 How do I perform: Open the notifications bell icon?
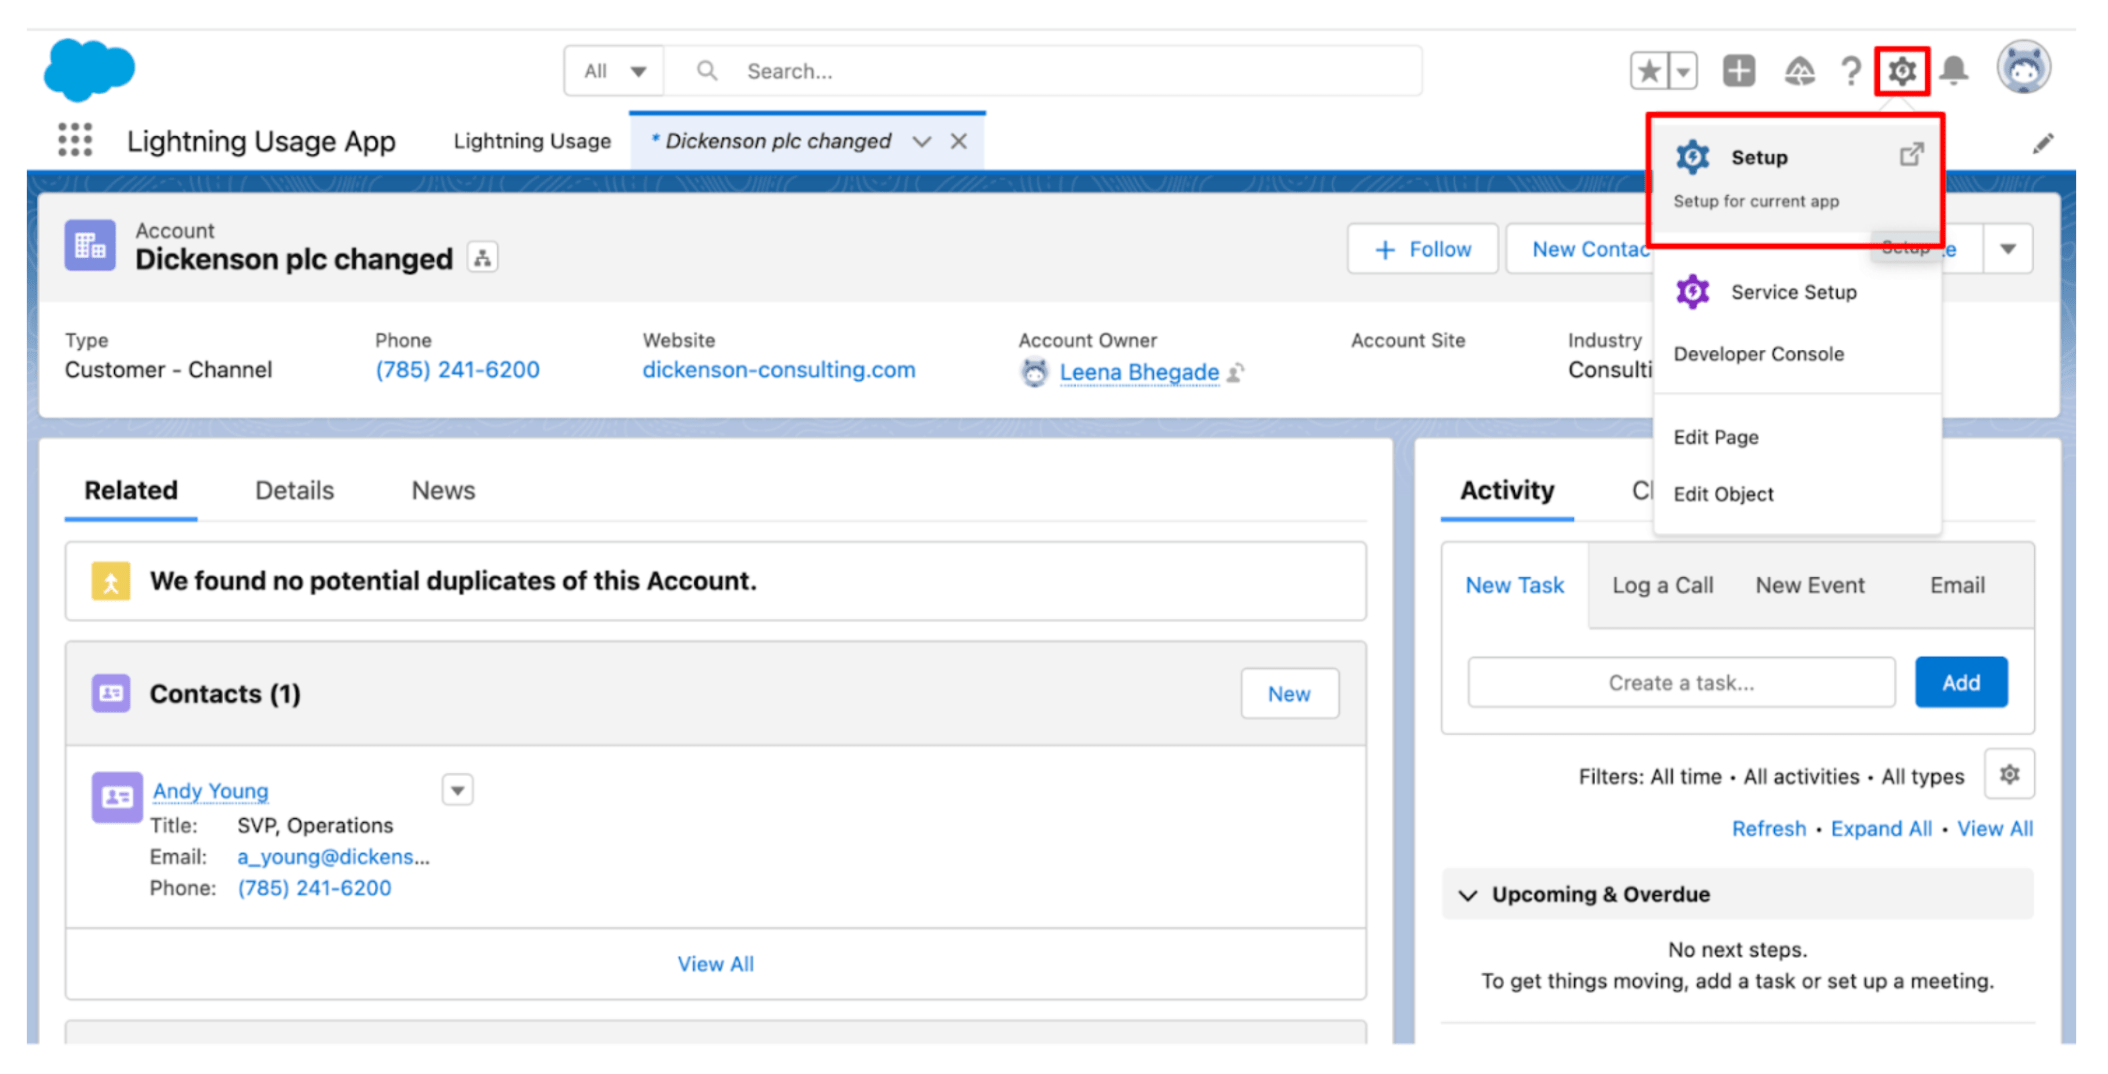(1955, 70)
